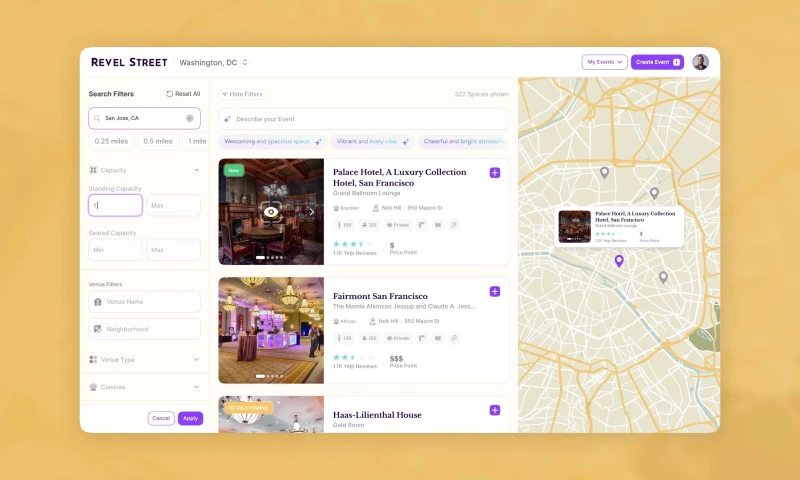The width and height of the screenshot is (800, 480).
Task: Select the 1 mile radius
Action: coord(196,141)
